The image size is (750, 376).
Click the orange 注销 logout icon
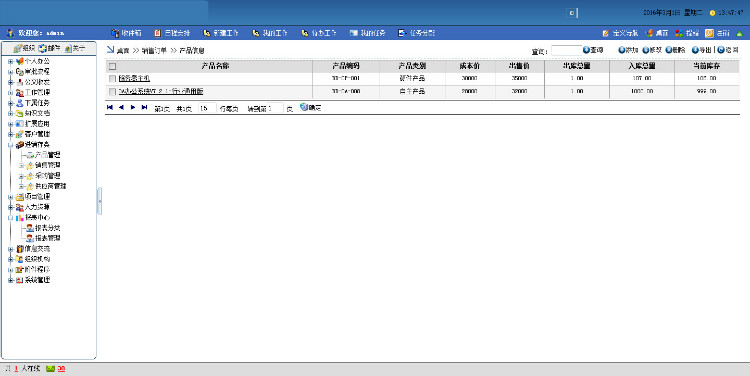click(709, 33)
